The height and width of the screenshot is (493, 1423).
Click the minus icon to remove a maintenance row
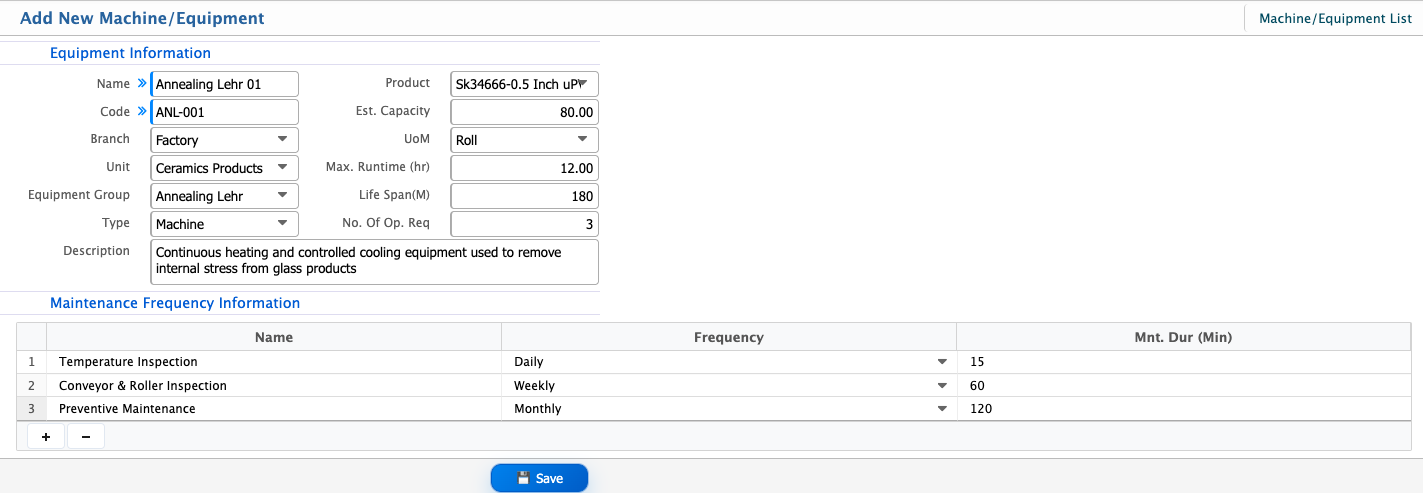(x=85, y=437)
